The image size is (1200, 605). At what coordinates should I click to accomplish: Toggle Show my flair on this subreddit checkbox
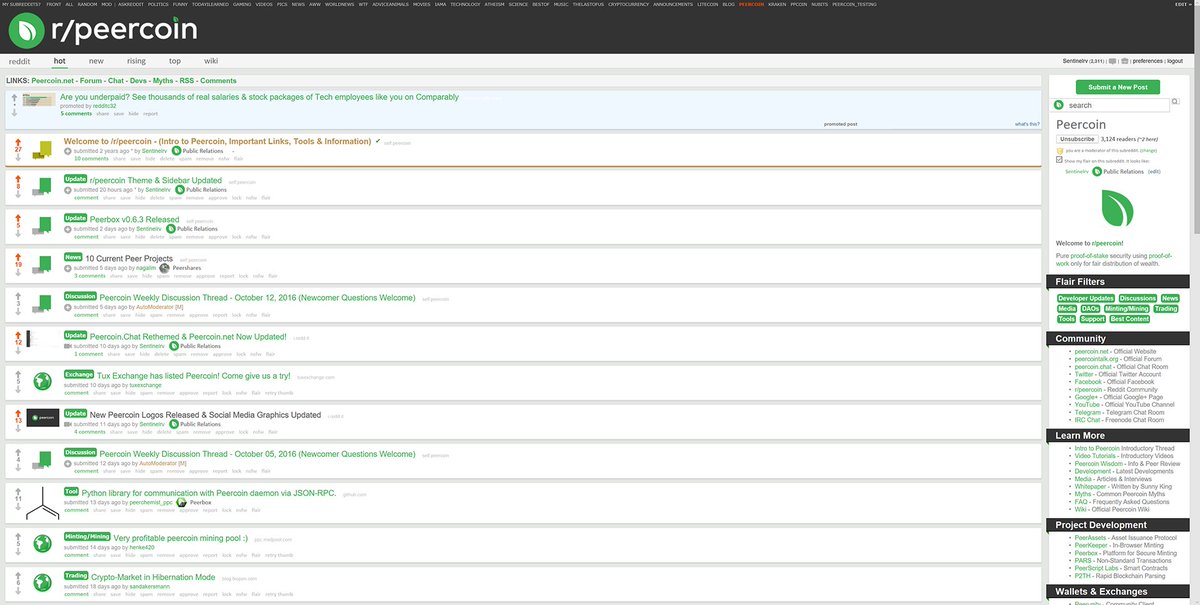1059,159
